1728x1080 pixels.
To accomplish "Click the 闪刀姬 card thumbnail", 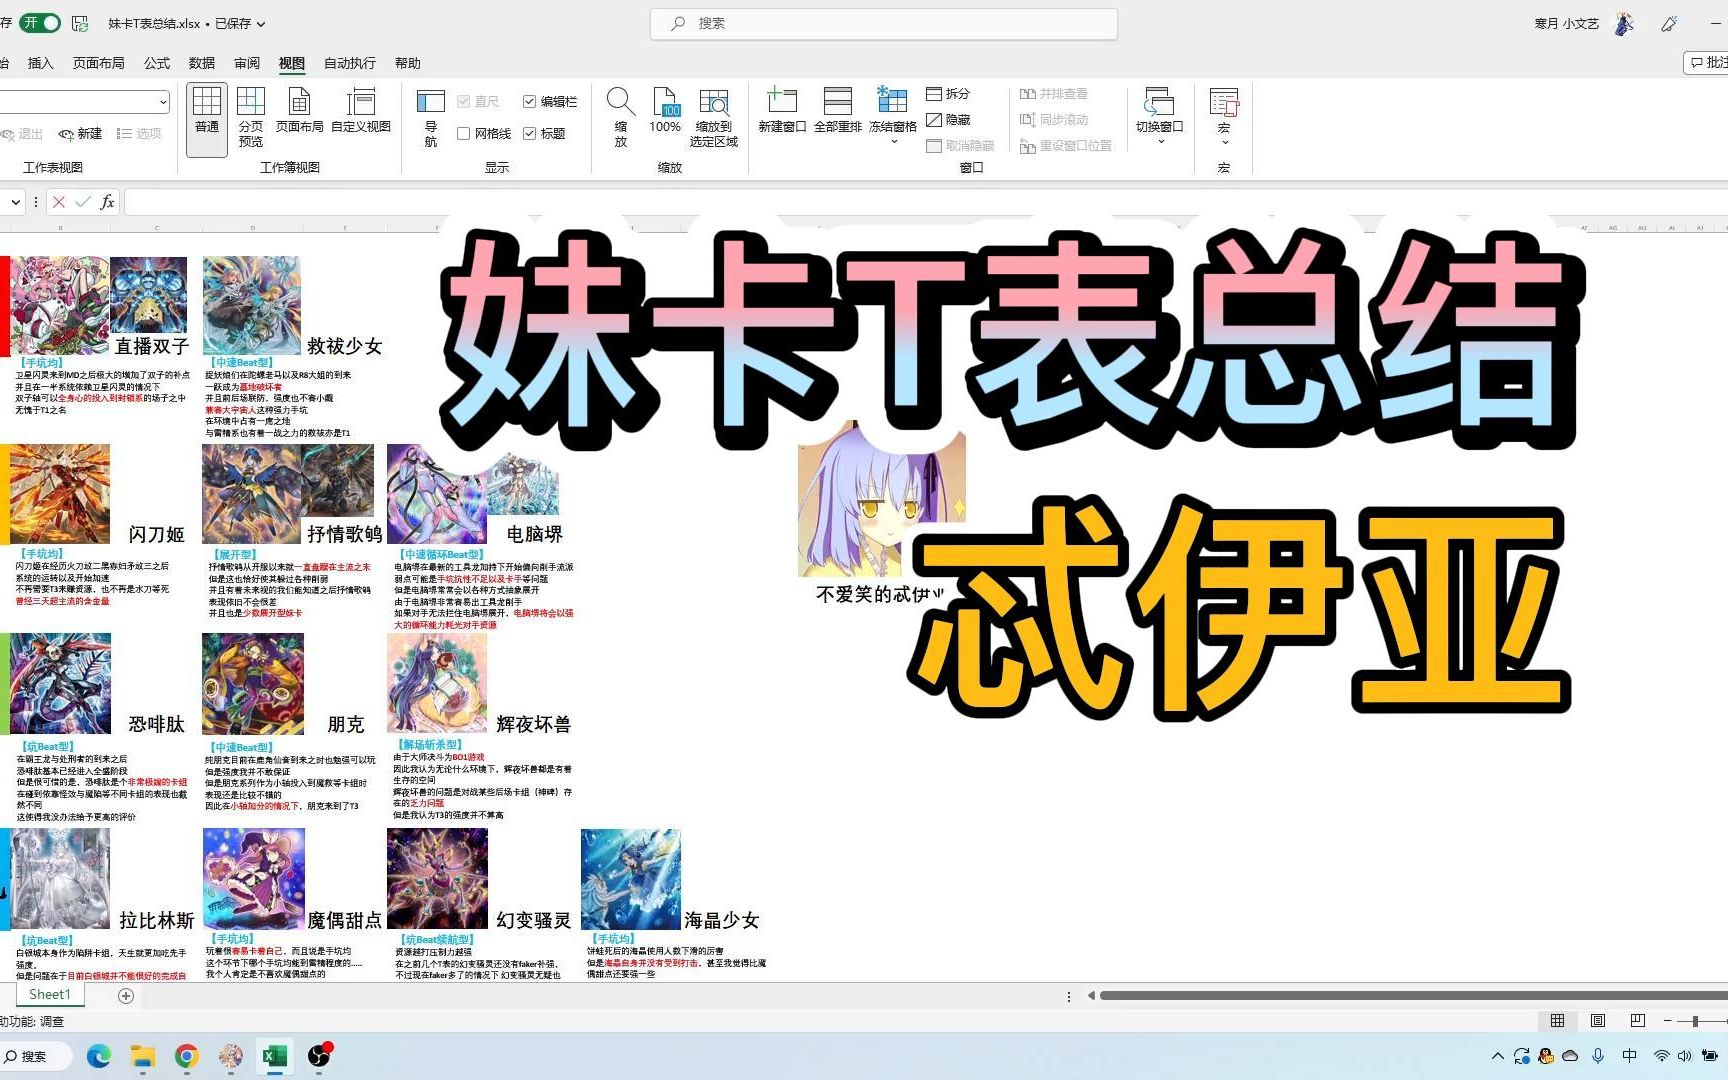I will coord(60,494).
